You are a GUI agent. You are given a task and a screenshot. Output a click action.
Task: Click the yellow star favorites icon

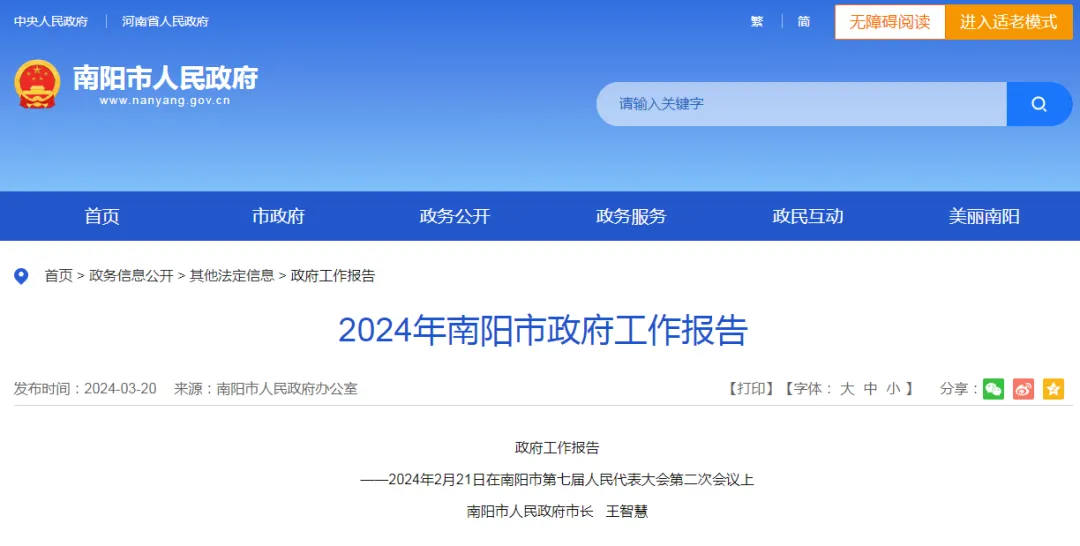1053,389
